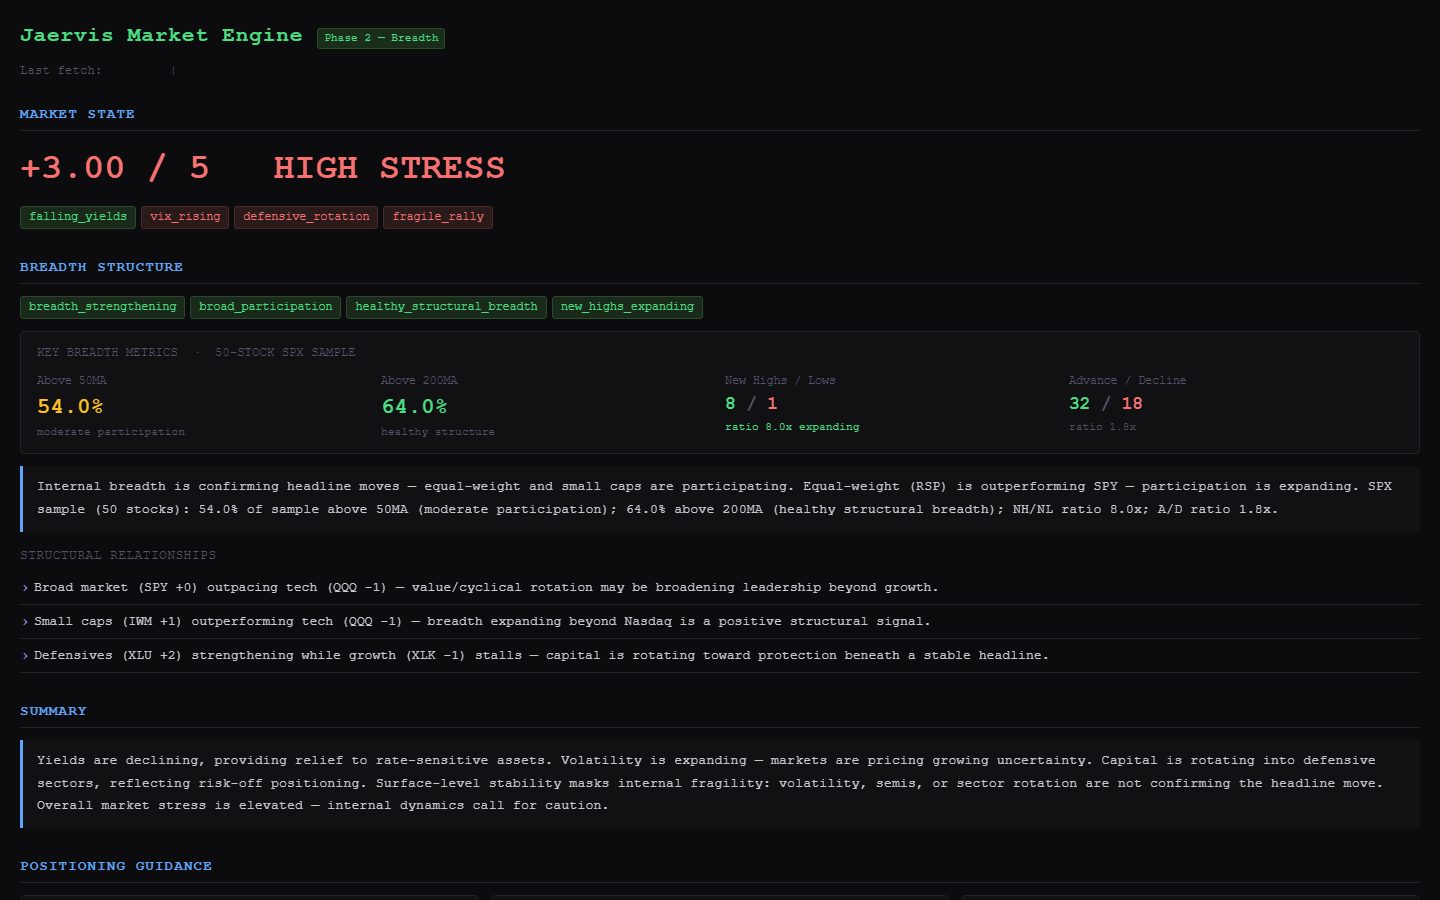
Task: Click the chevron beside the Broad market row
Action: click(25, 588)
